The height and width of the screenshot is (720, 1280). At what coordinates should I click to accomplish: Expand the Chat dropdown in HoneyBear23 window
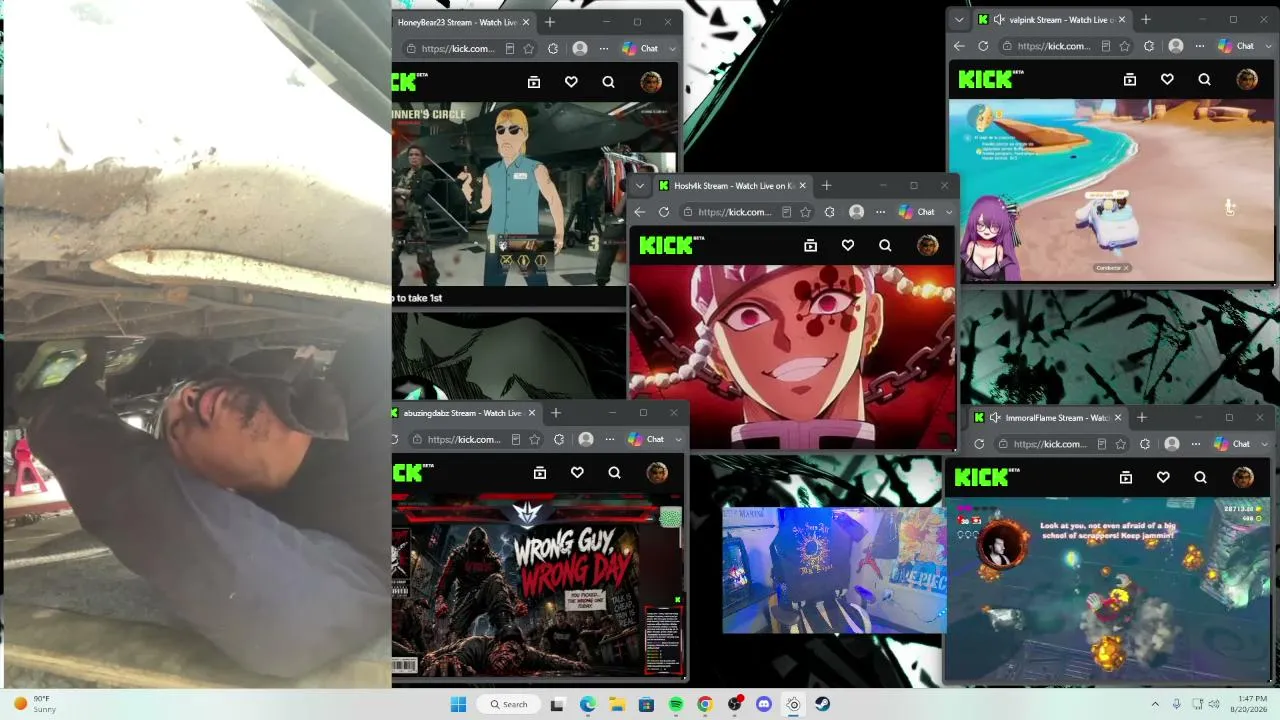672,48
